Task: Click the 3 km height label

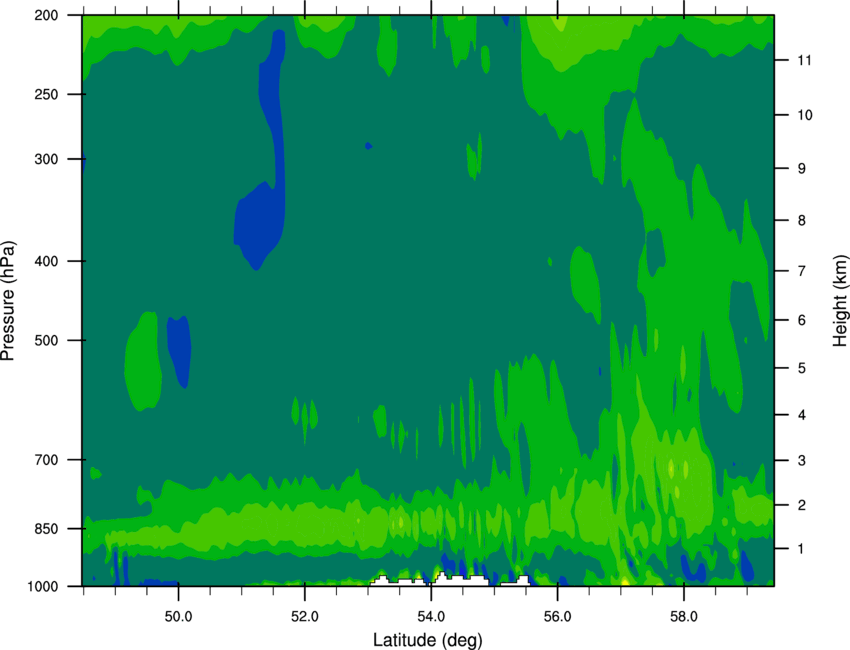Action: [802, 461]
